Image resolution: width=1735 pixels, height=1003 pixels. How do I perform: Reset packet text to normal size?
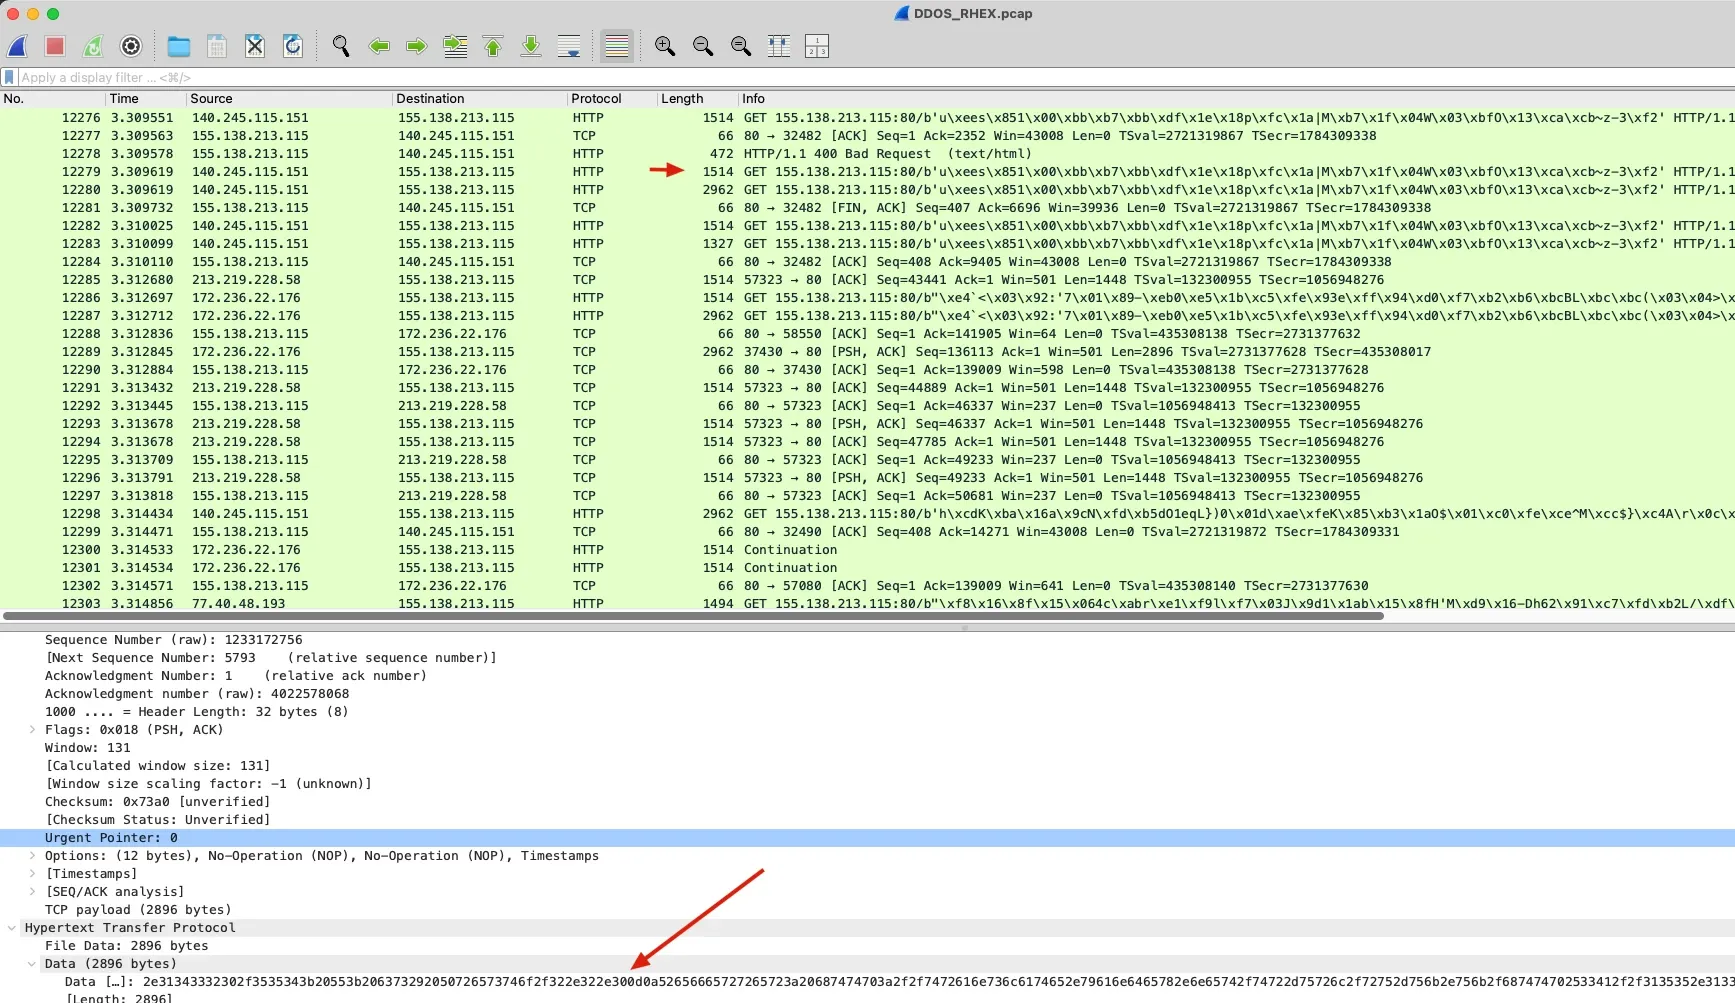coord(741,46)
